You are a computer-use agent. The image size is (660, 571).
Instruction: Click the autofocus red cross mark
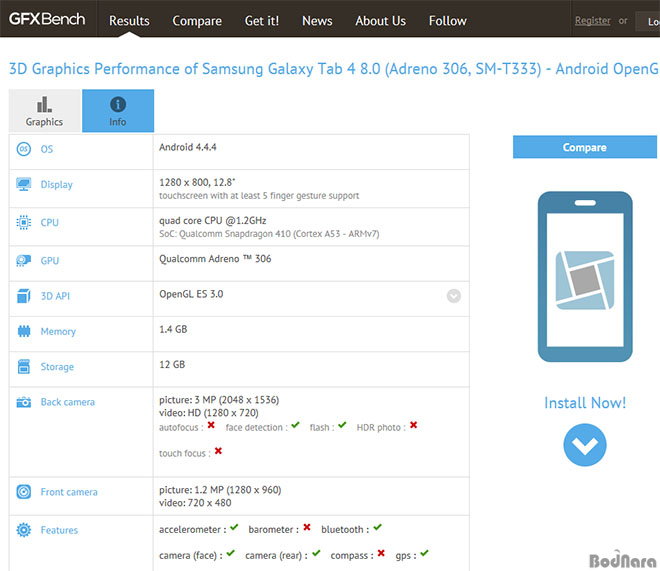[211, 425]
